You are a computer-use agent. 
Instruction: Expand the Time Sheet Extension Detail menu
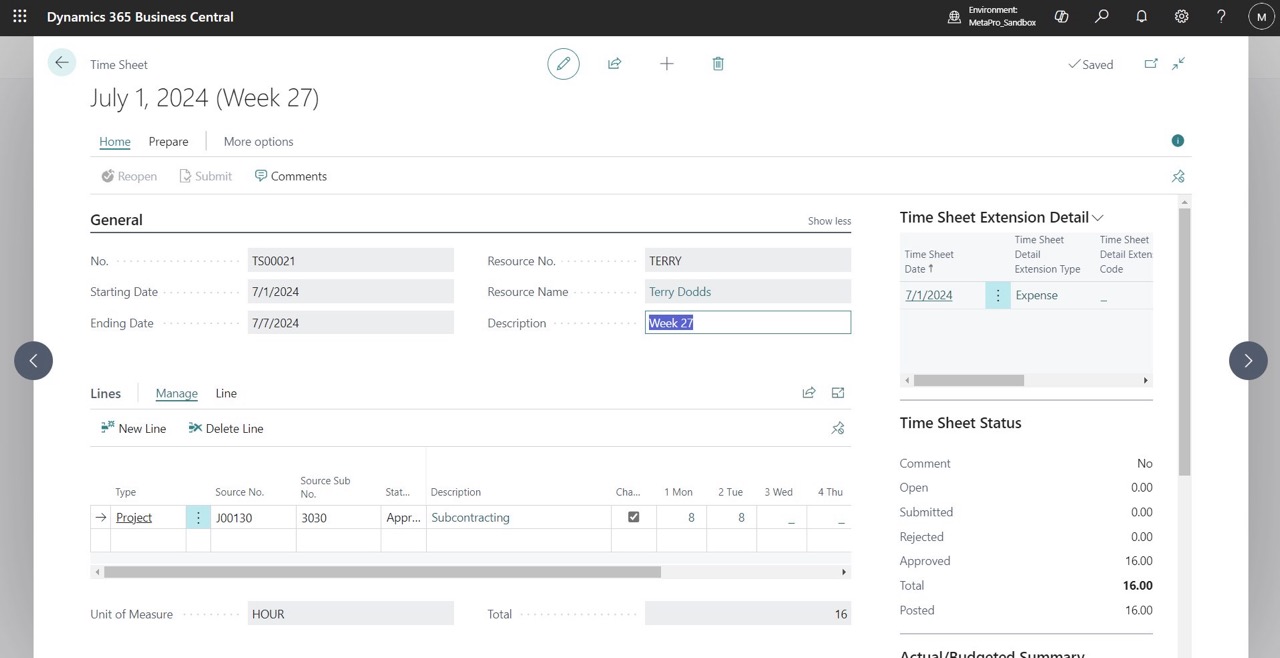pyautogui.click(x=1098, y=218)
